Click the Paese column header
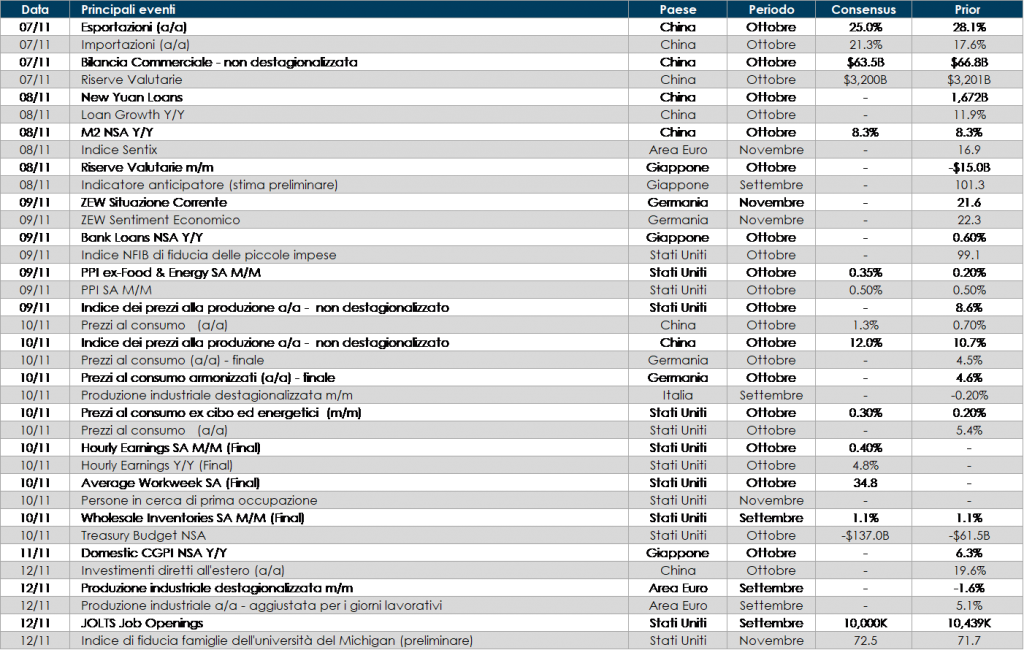The height and width of the screenshot is (650, 1024). pyautogui.click(x=678, y=9)
